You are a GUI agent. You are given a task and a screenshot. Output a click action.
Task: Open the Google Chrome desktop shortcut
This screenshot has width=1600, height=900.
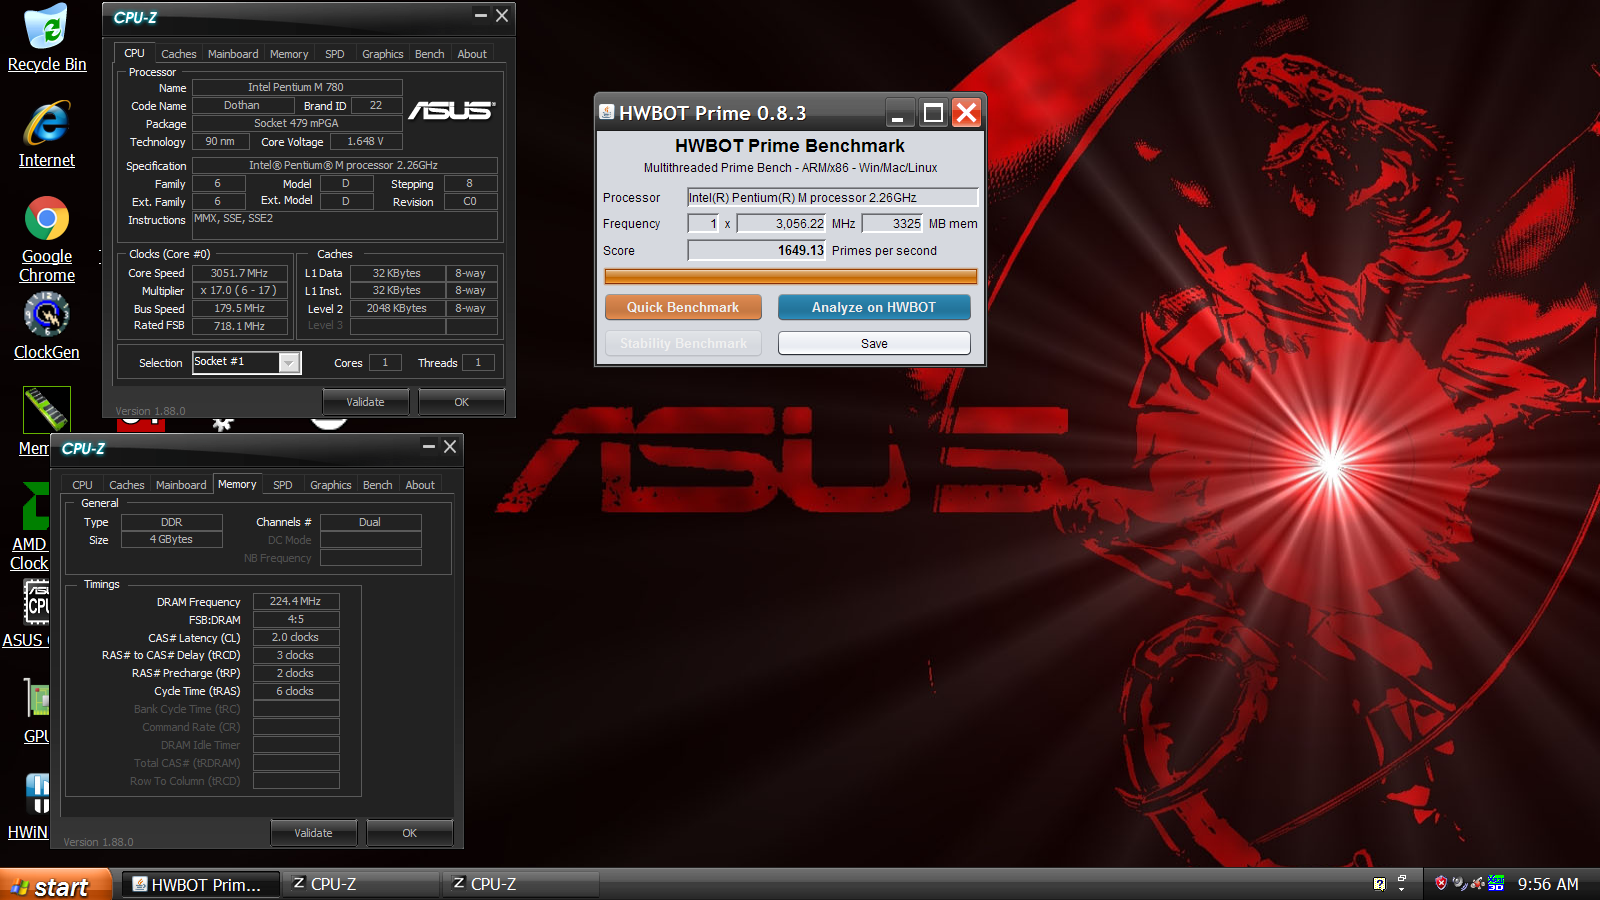click(x=46, y=239)
